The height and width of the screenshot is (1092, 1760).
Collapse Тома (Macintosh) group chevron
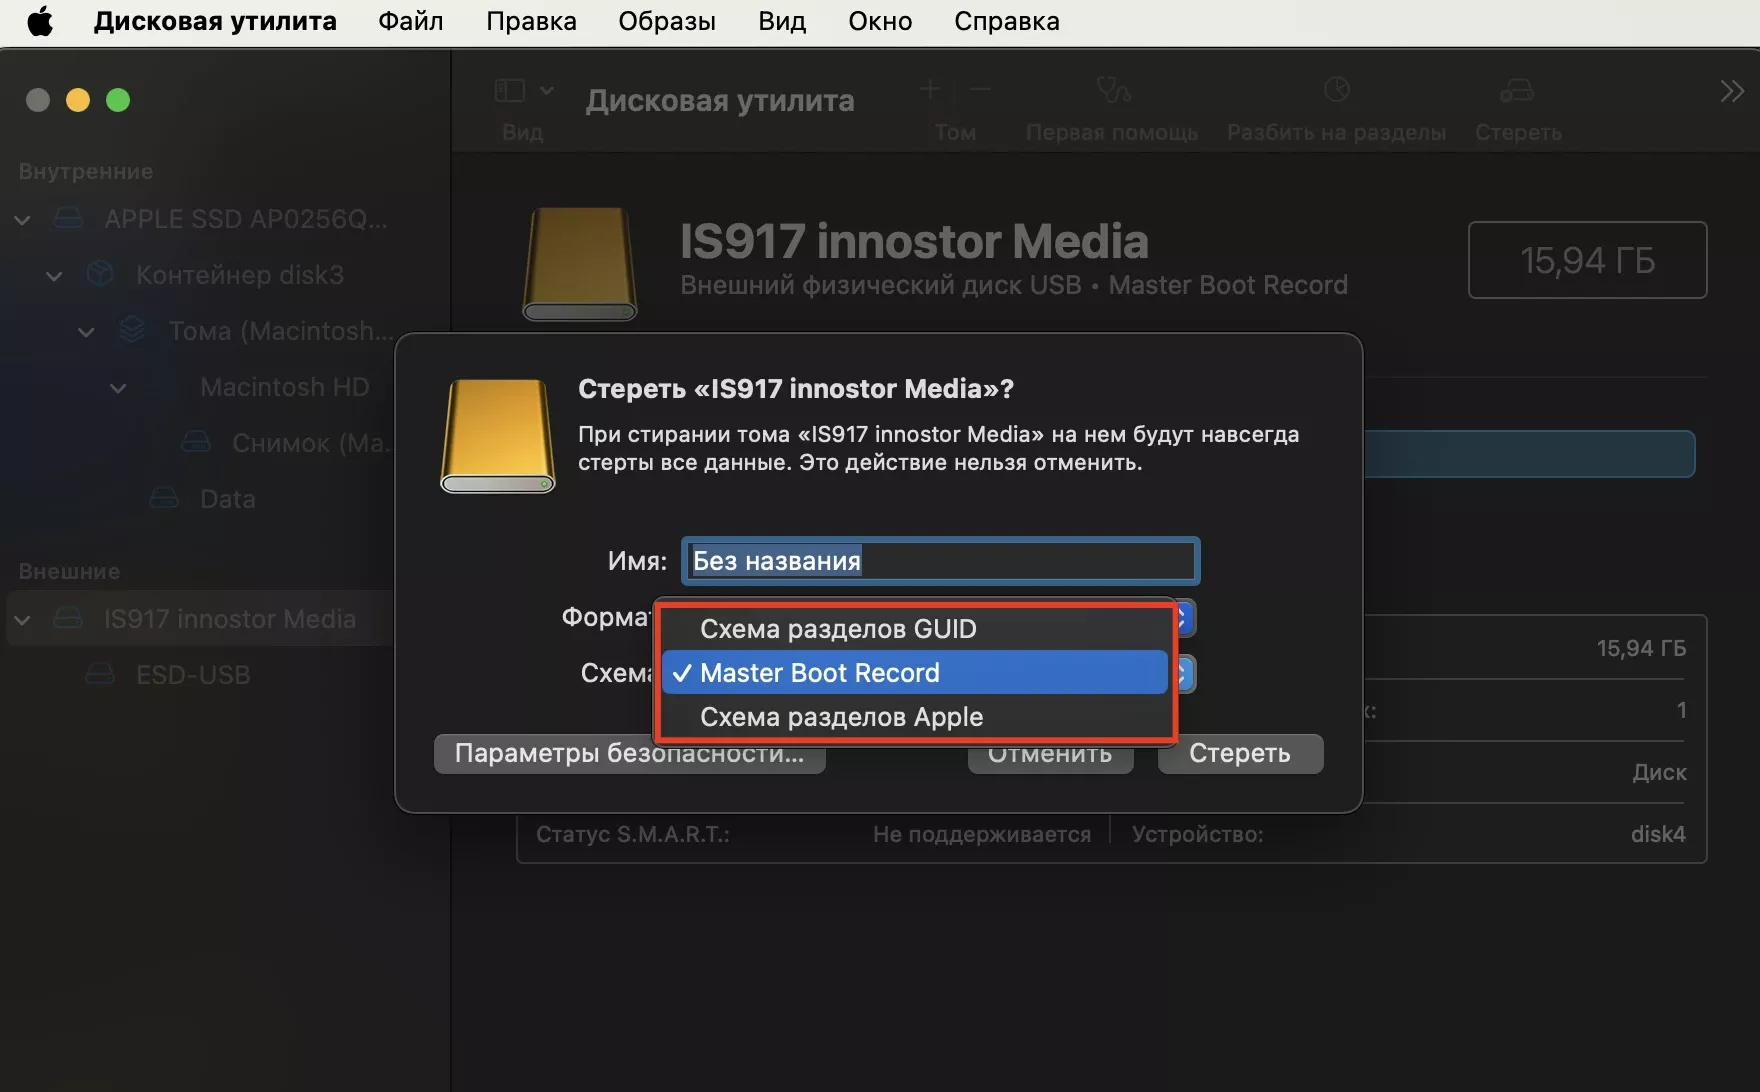click(87, 332)
